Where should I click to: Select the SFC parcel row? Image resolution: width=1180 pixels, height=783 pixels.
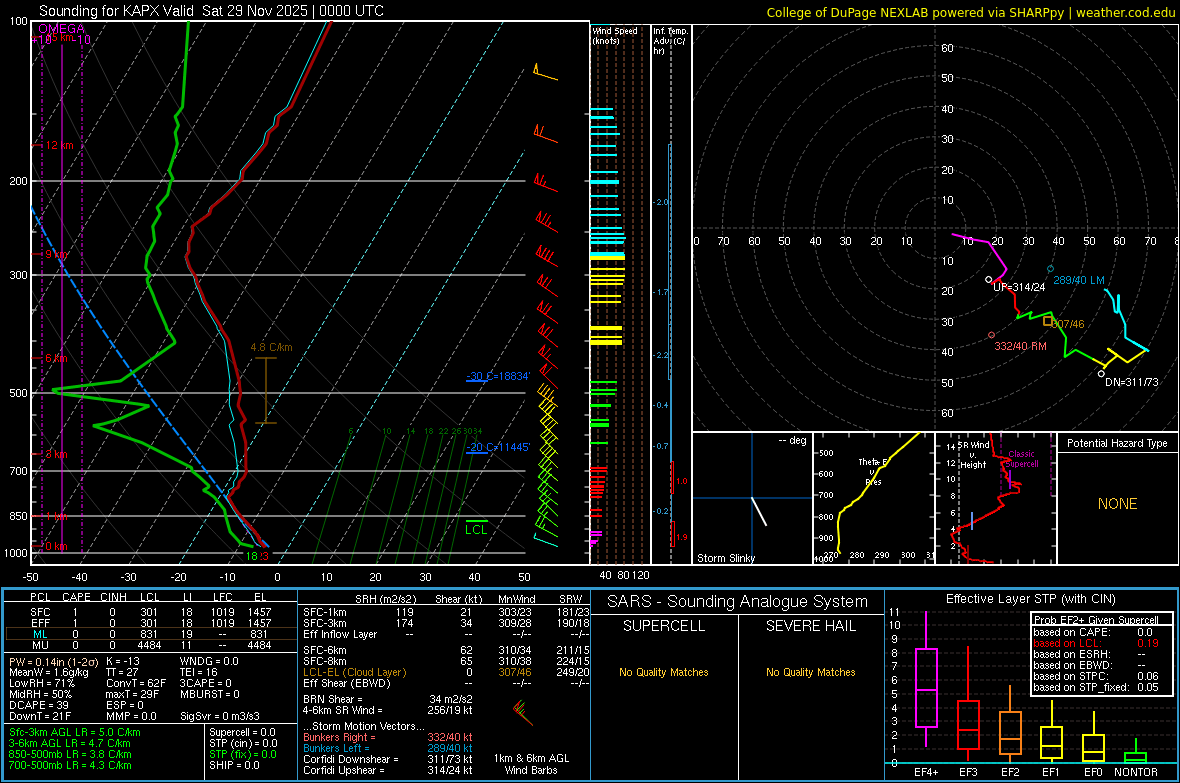tap(151, 612)
